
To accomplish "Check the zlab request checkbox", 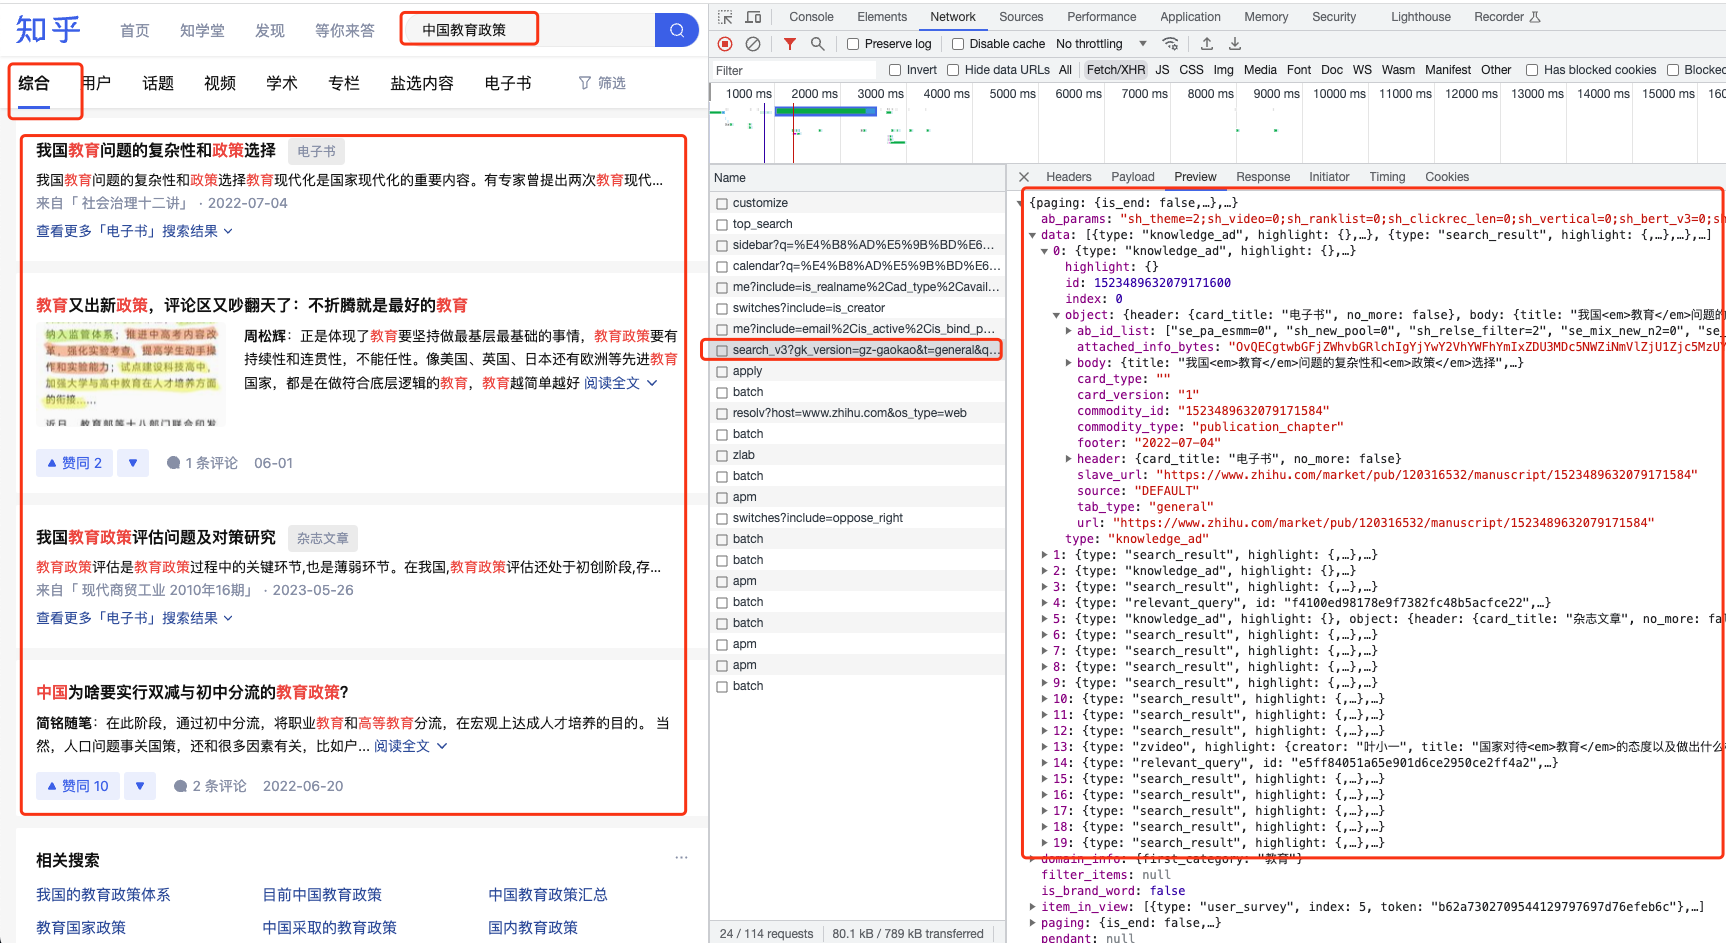I will (x=722, y=455).
